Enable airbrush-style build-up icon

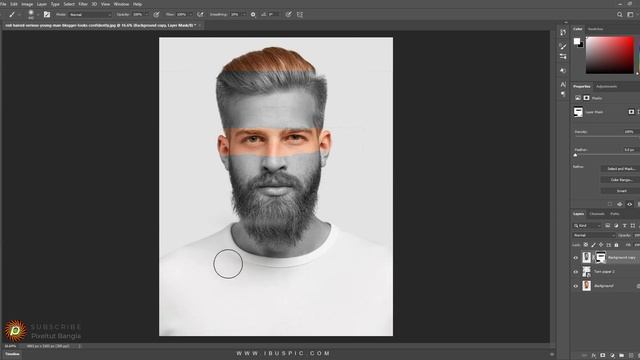pos(200,14)
